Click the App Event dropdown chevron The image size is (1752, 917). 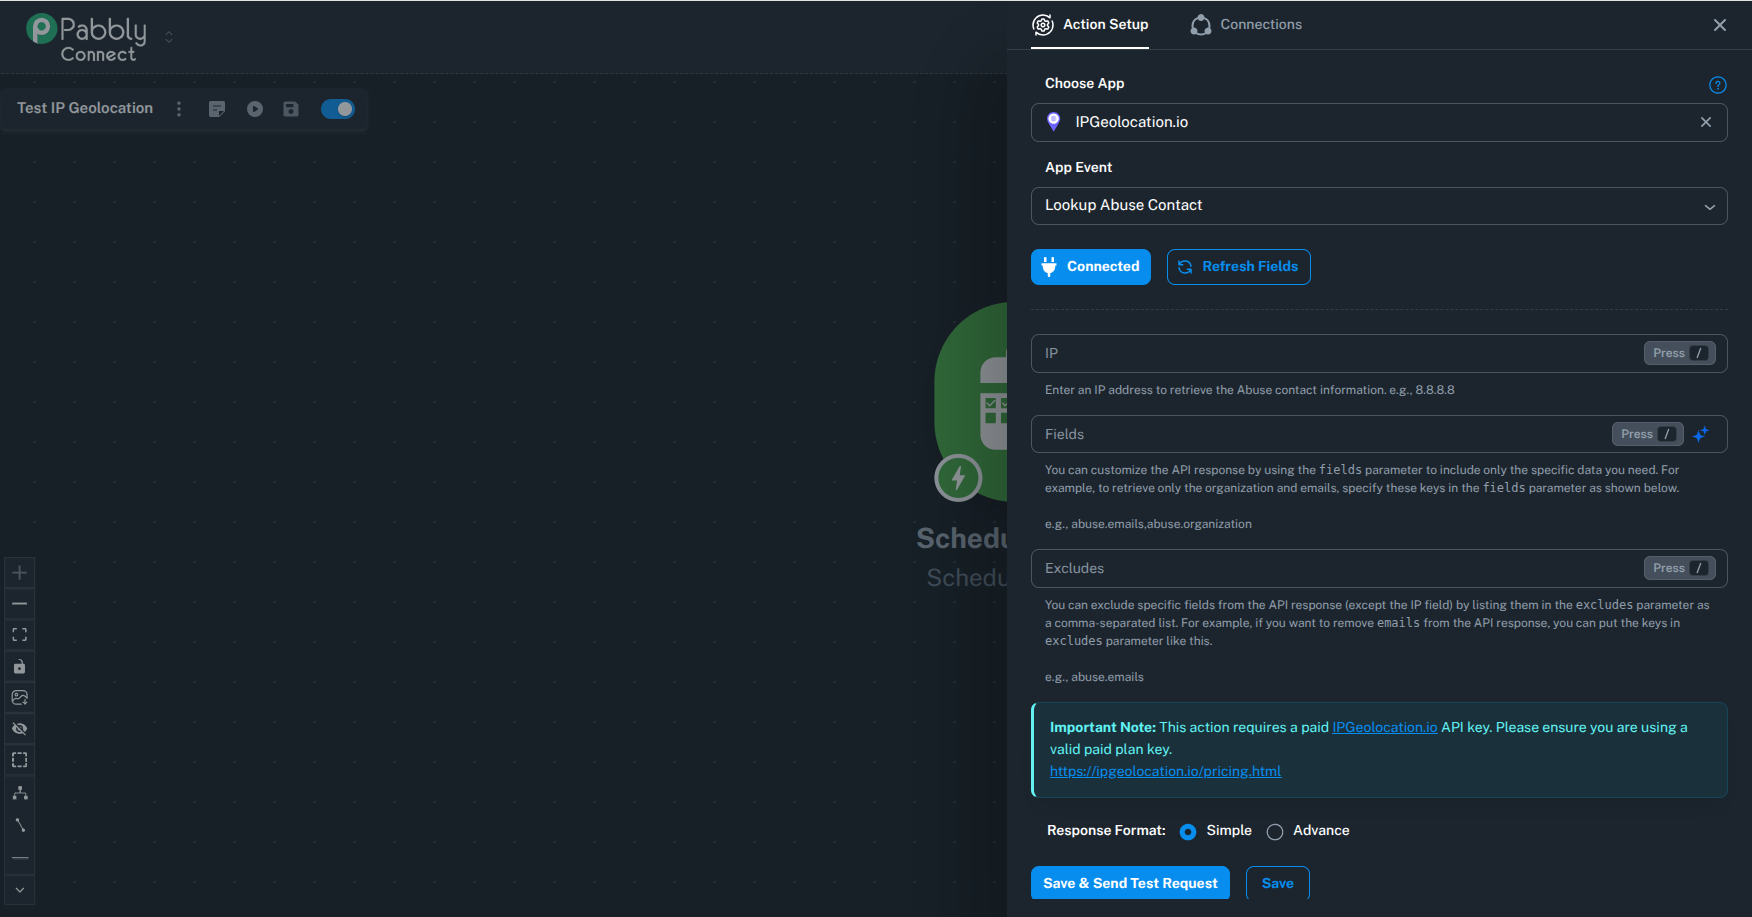[x=1710, y=207]
